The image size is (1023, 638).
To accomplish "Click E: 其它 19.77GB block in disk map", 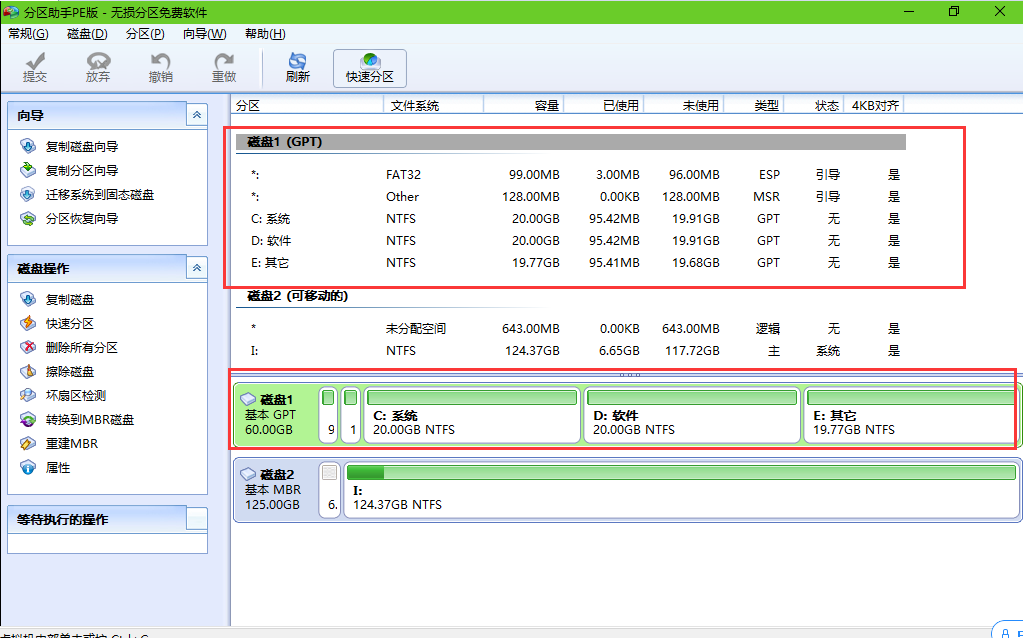I will point(911,415).
